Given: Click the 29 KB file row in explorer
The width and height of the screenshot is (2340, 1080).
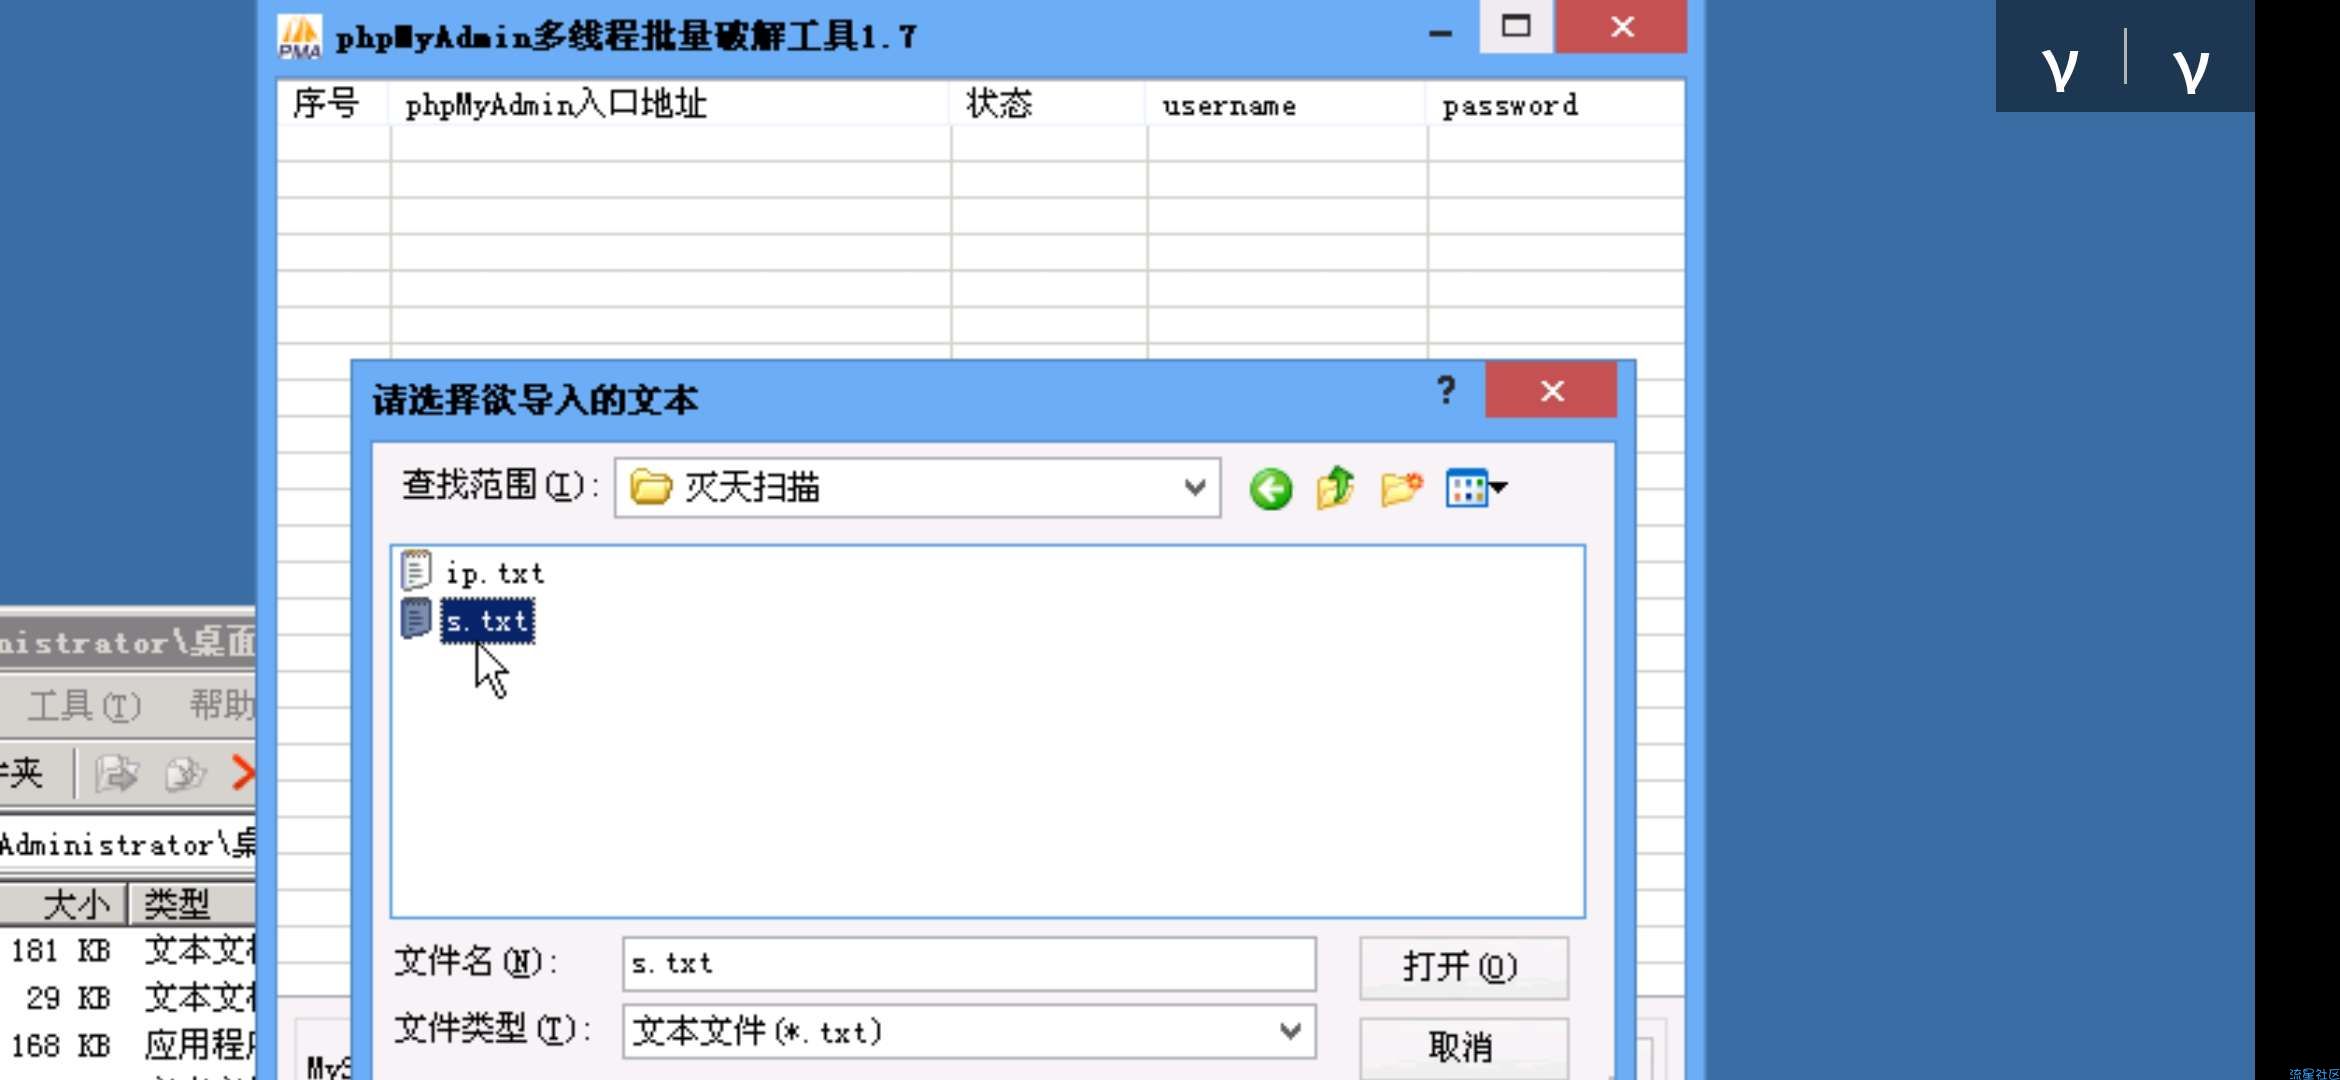Looking at the screenshot, I should pos(128,998).
